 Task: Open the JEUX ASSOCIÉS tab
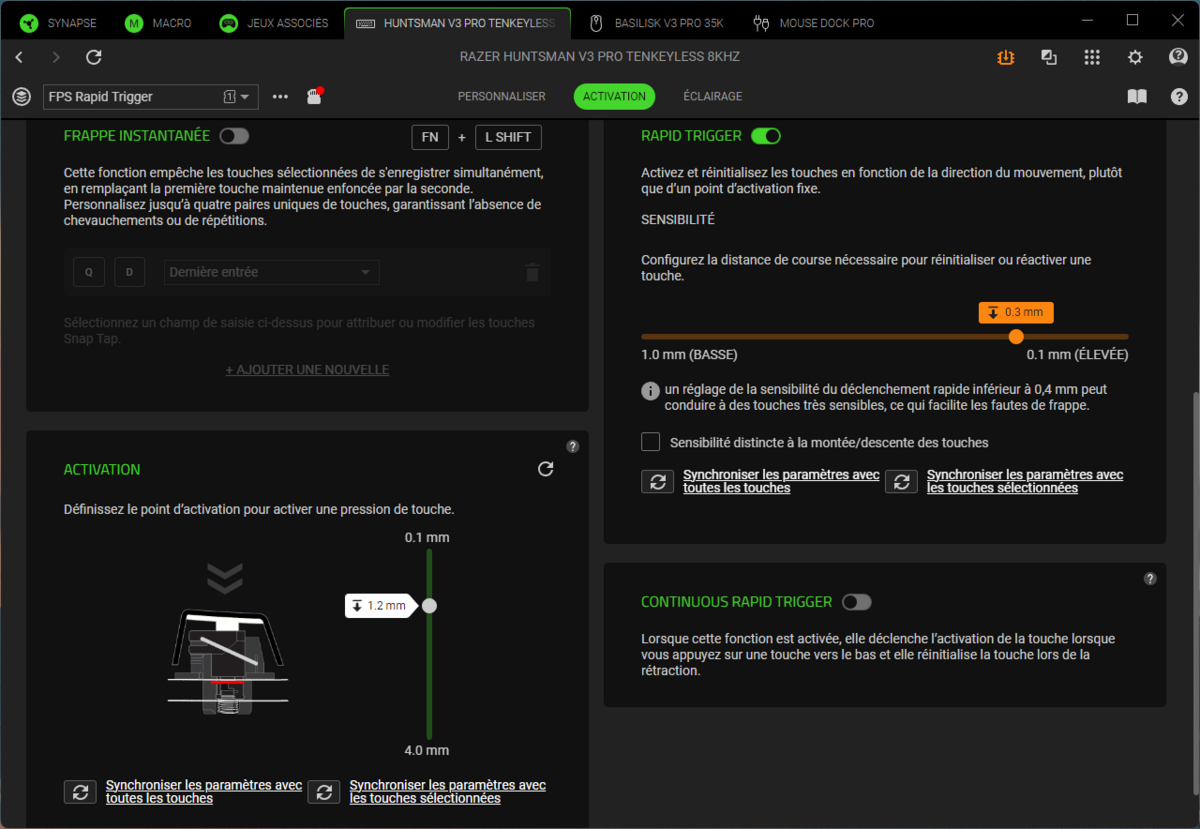click(274, 22)
